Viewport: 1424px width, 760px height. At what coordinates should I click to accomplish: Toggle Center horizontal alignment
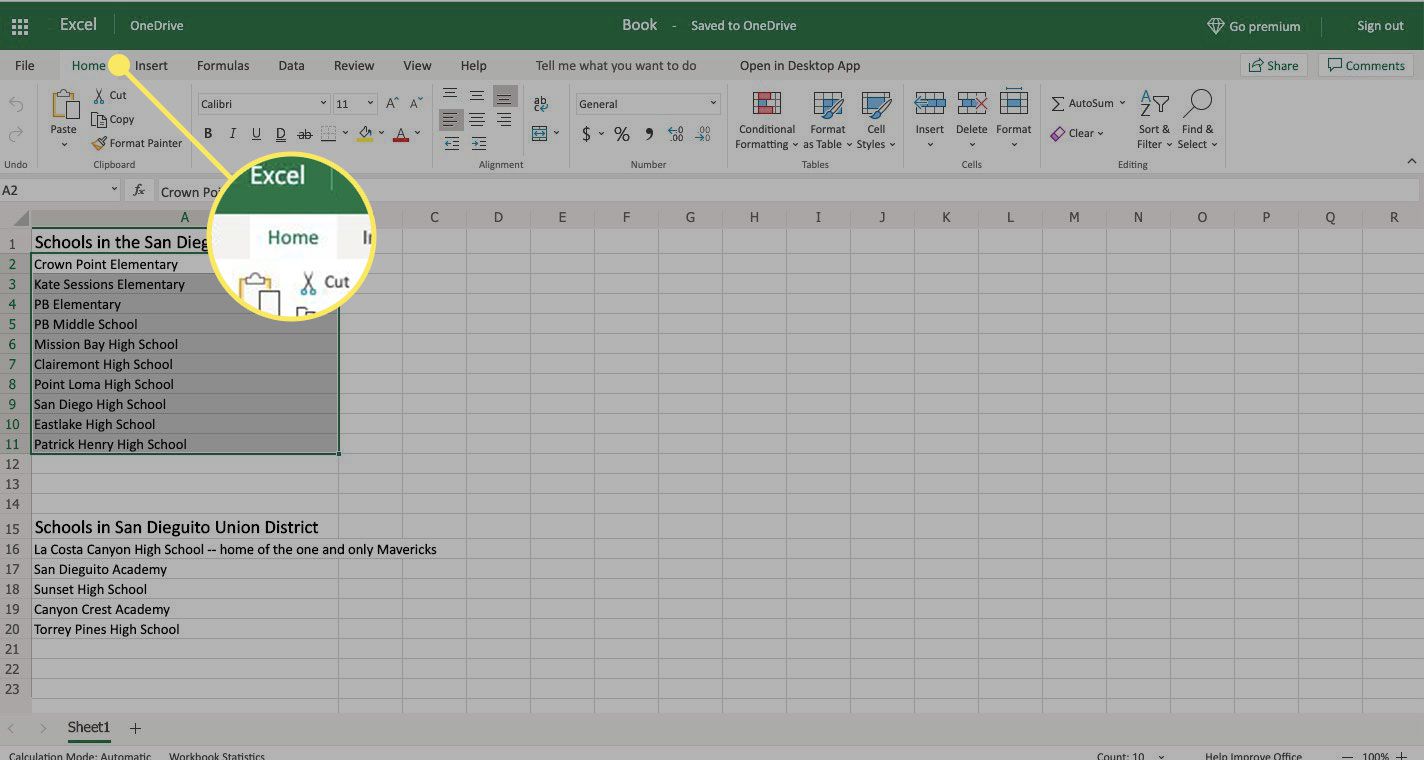(478, 119)
